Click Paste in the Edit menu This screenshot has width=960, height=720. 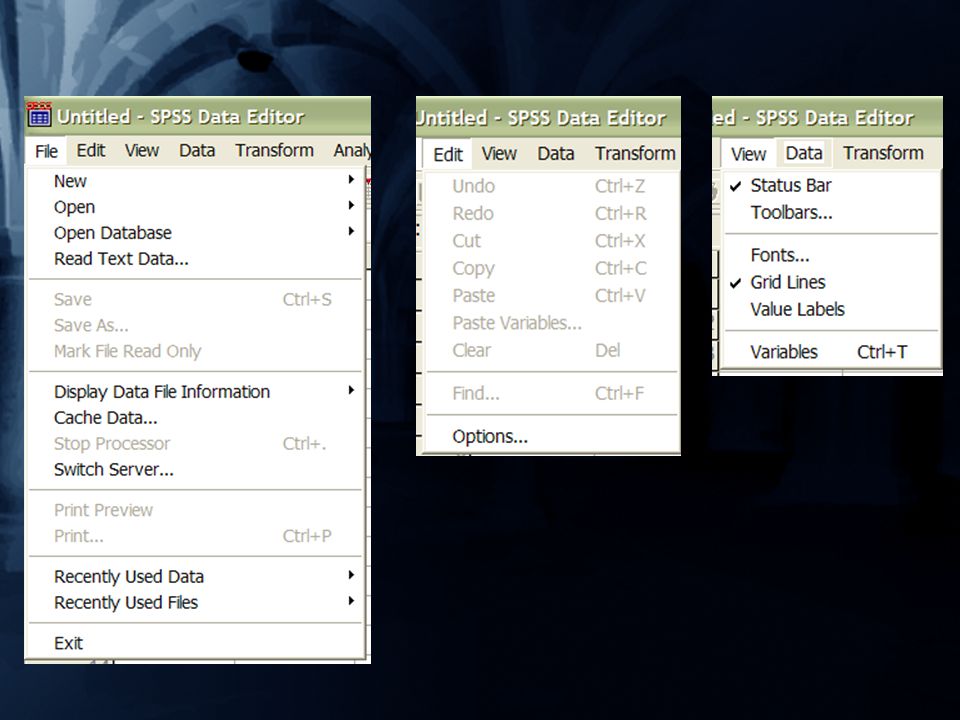click(552, 296)
